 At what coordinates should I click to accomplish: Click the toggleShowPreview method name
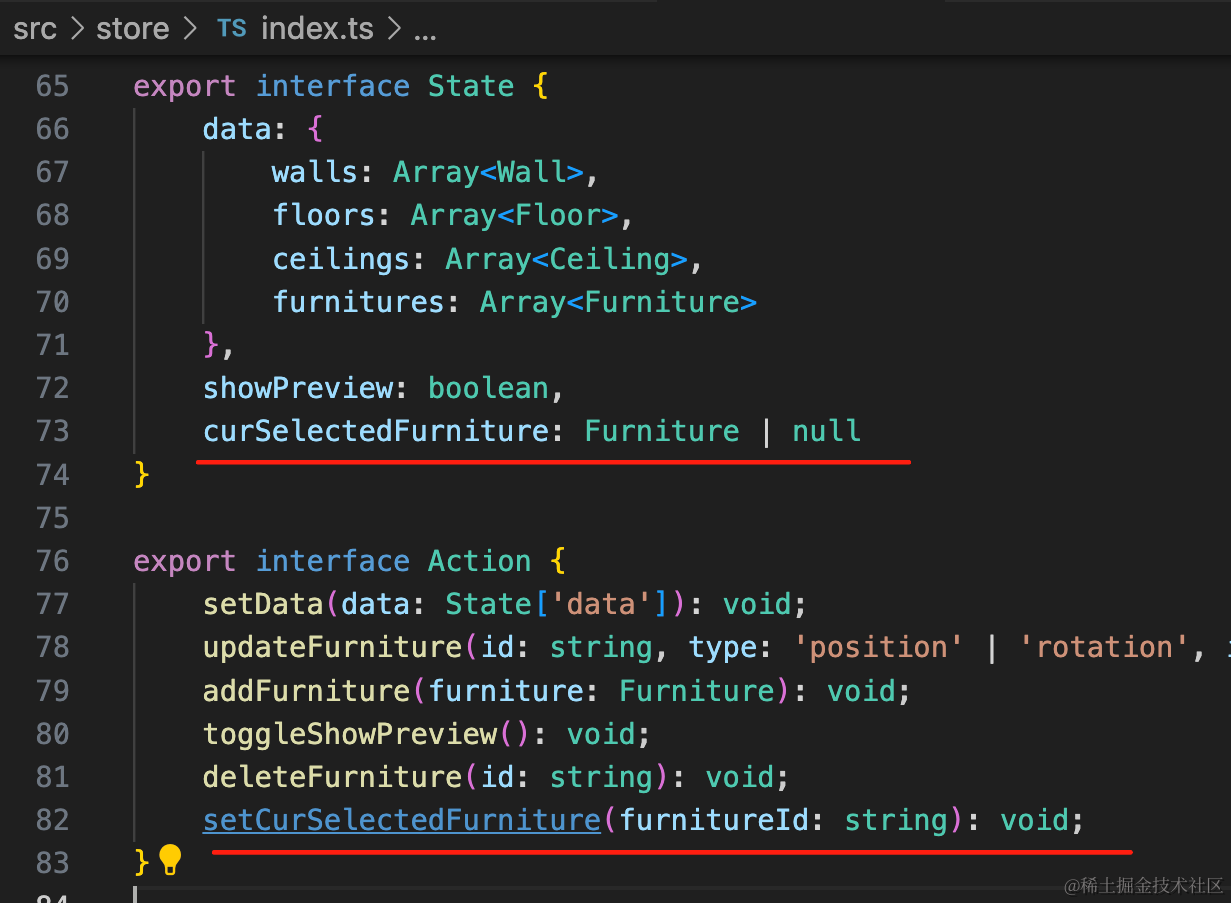click(x=350, y=734)
